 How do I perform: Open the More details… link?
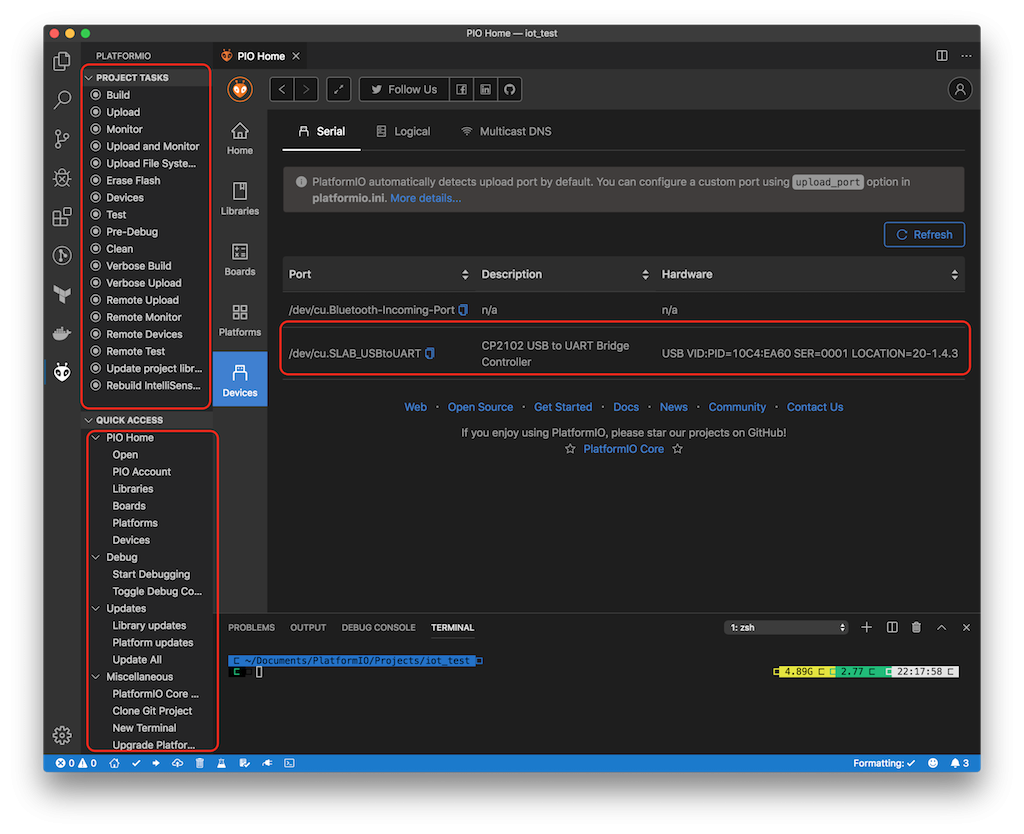425,199
